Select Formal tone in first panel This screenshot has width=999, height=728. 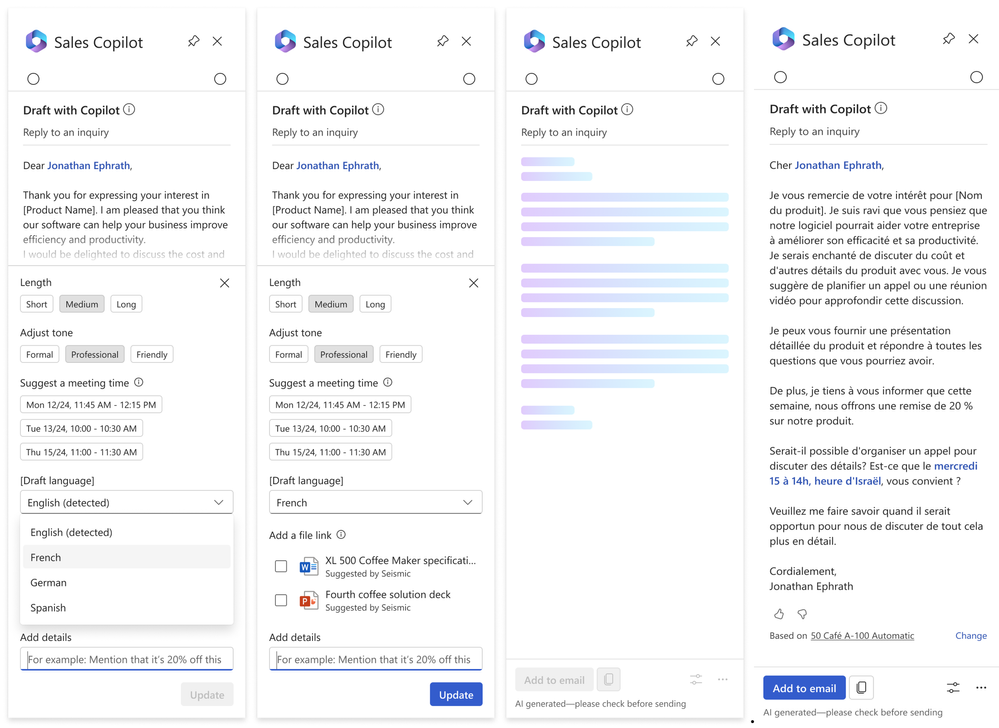tap(40, 355)
